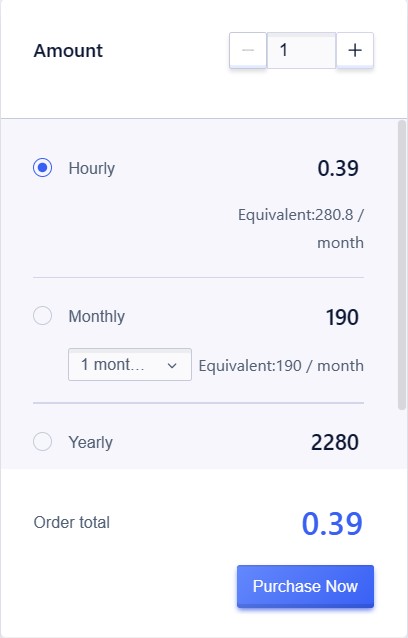Click the Yearly option label
The image size is (408, 638).
tap(90, 442)
